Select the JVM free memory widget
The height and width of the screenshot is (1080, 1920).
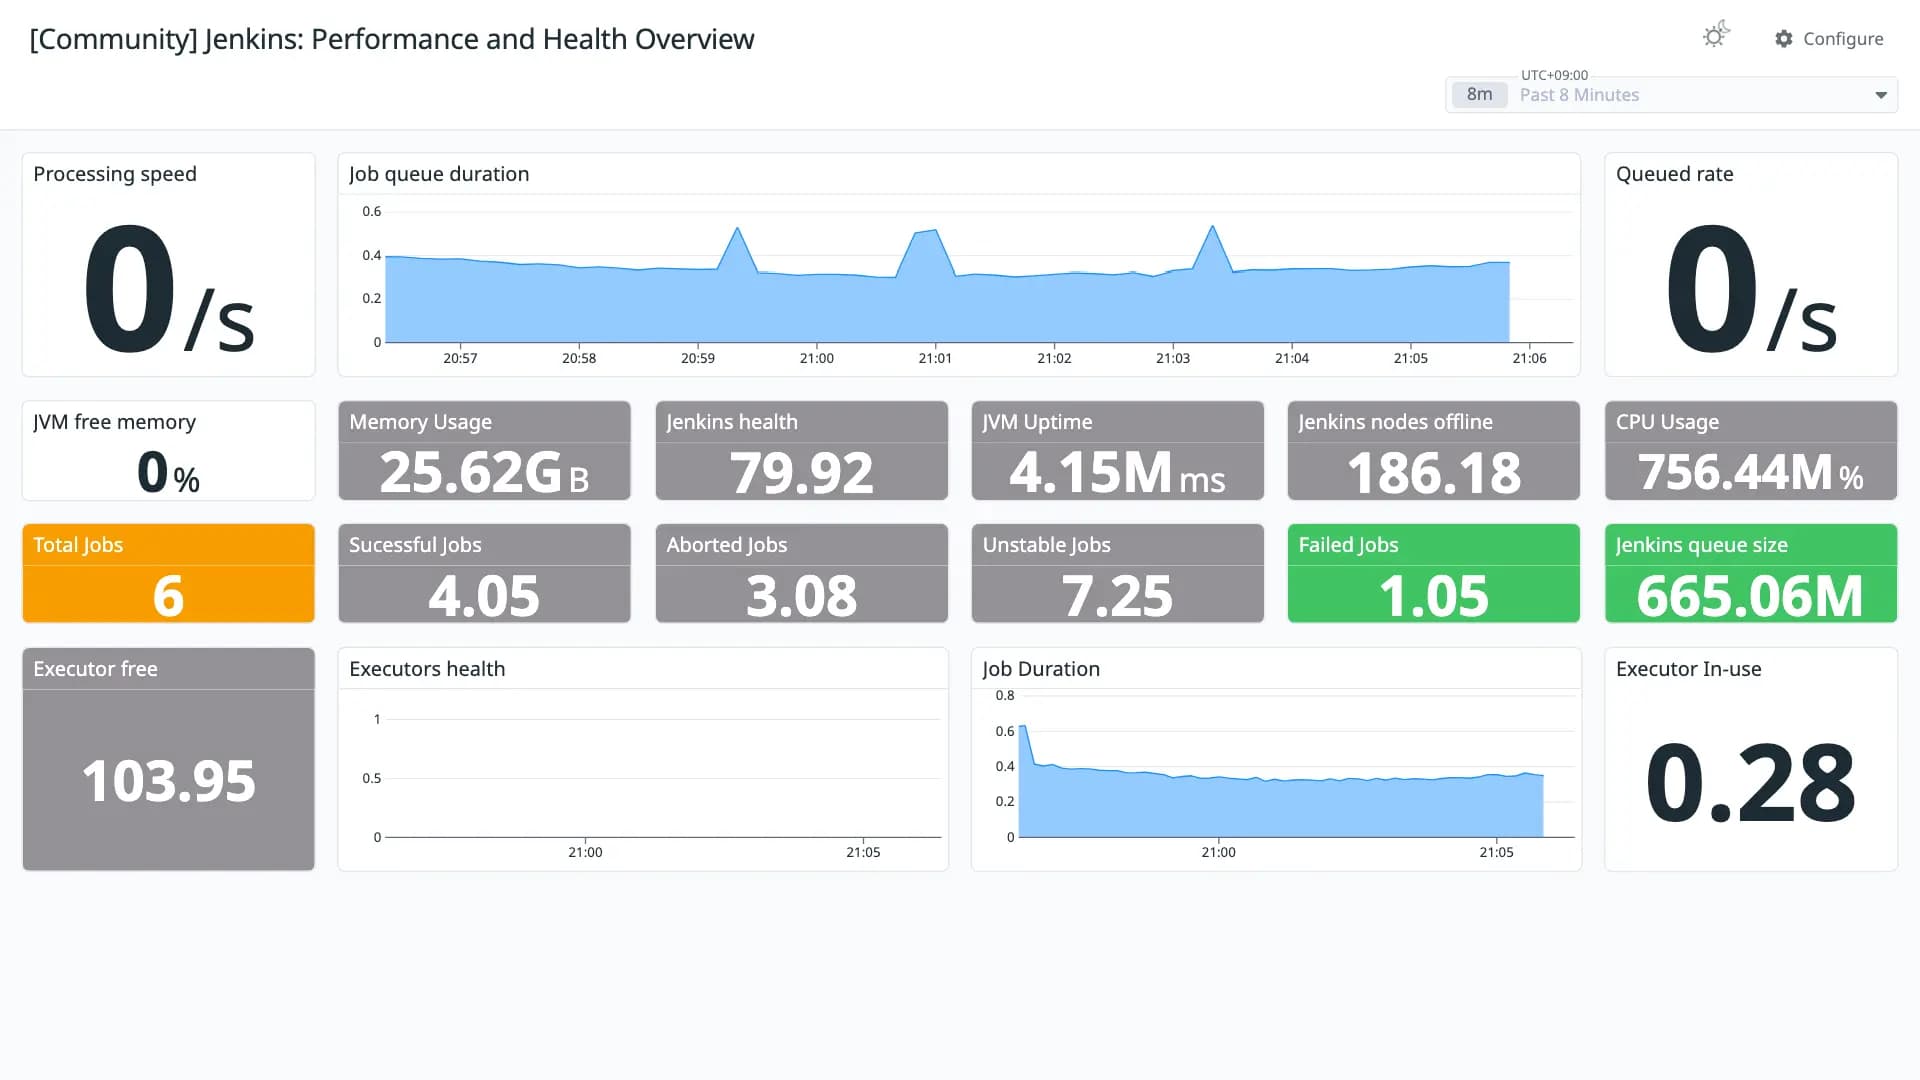(x=168, y=451)
